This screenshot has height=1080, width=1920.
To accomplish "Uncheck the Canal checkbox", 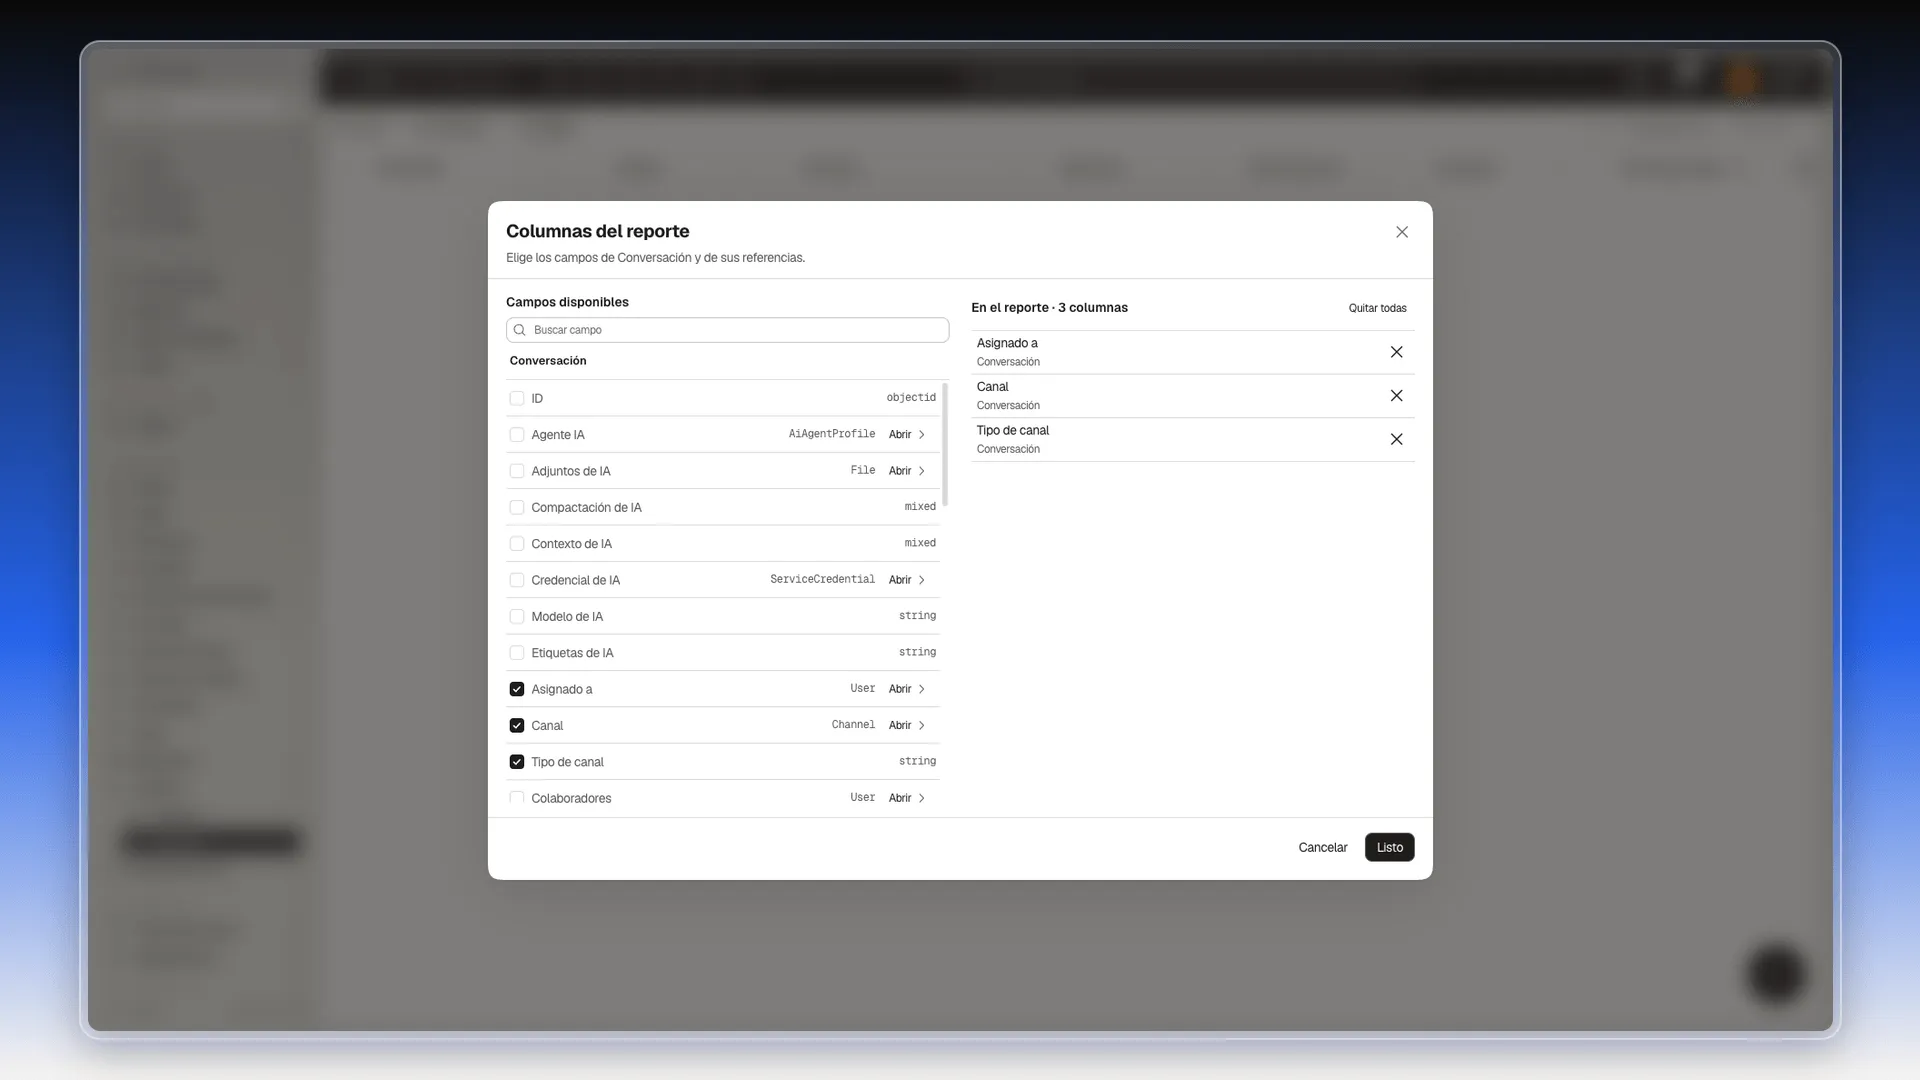I will point(517,726).
